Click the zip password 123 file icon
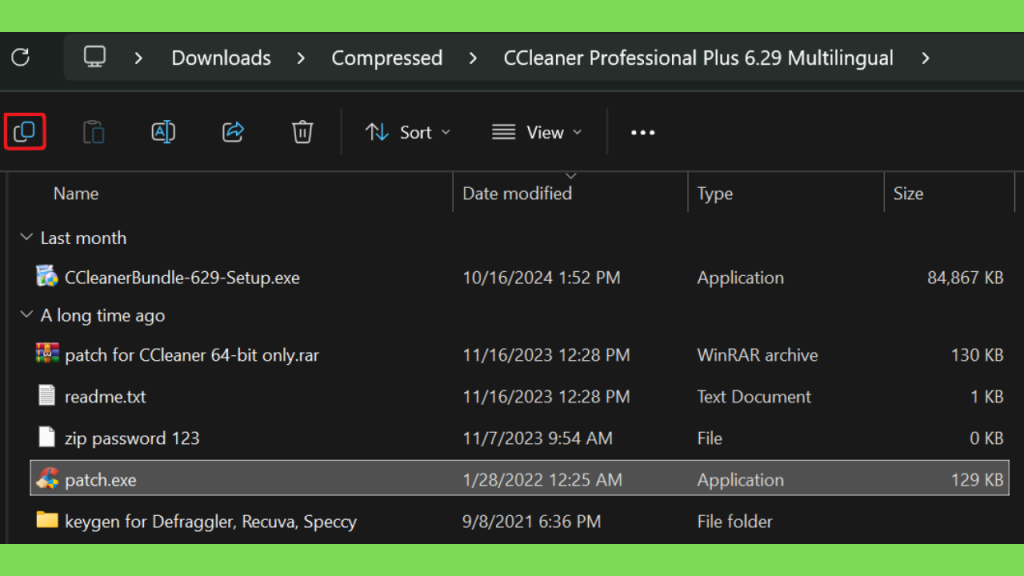 click(x=46, y=438)
